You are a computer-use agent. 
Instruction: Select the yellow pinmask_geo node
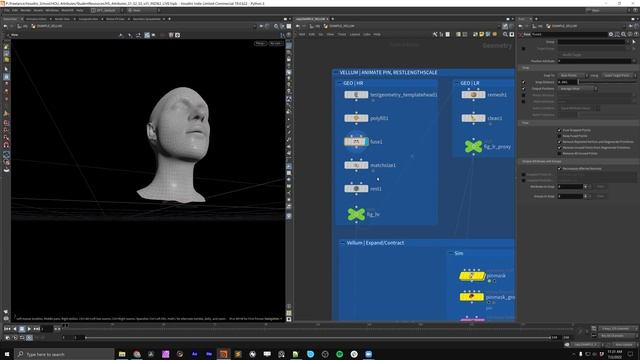click(x=472, y=297)
